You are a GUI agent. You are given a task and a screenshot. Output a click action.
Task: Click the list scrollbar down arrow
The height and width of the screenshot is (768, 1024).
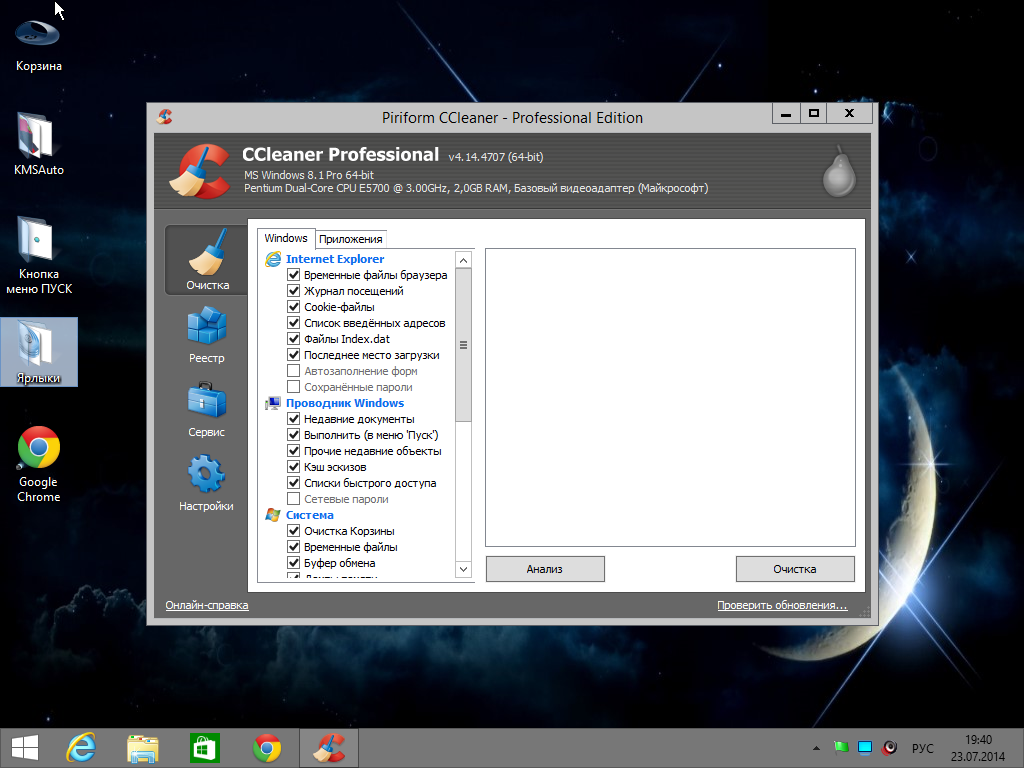point(463,569)
